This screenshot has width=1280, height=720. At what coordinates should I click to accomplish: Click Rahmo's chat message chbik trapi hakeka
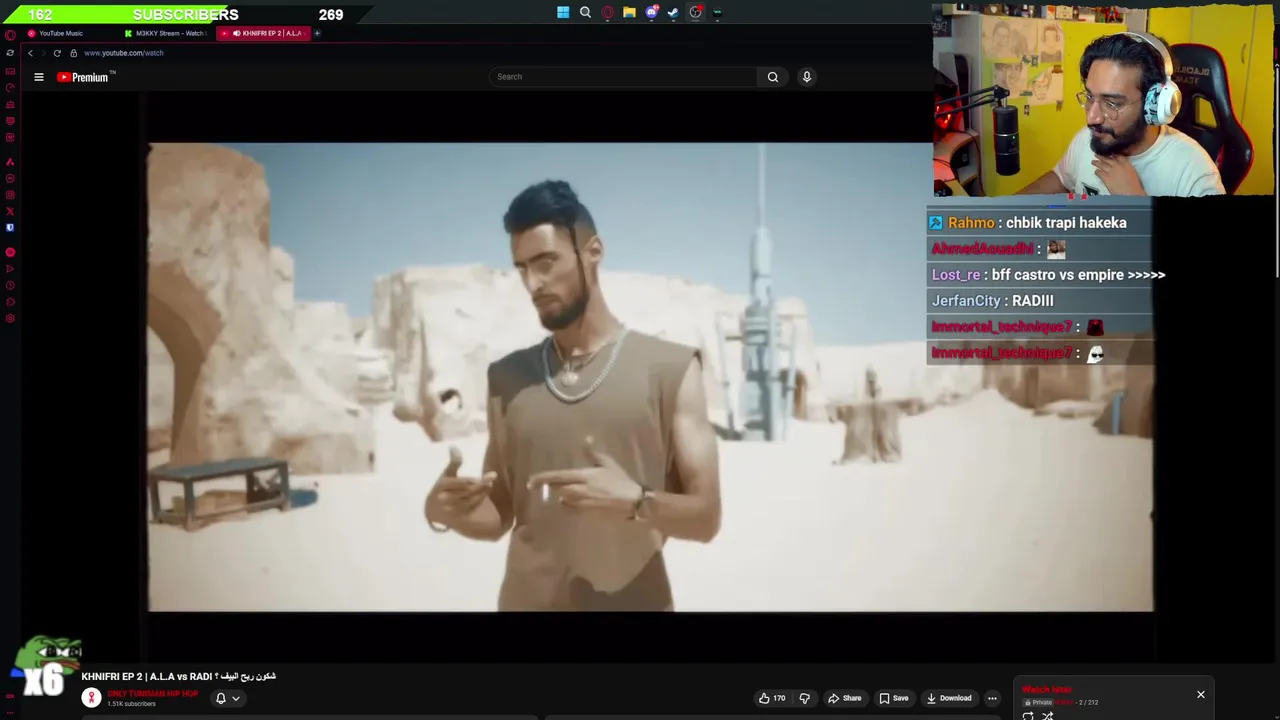coord(1038,223)
